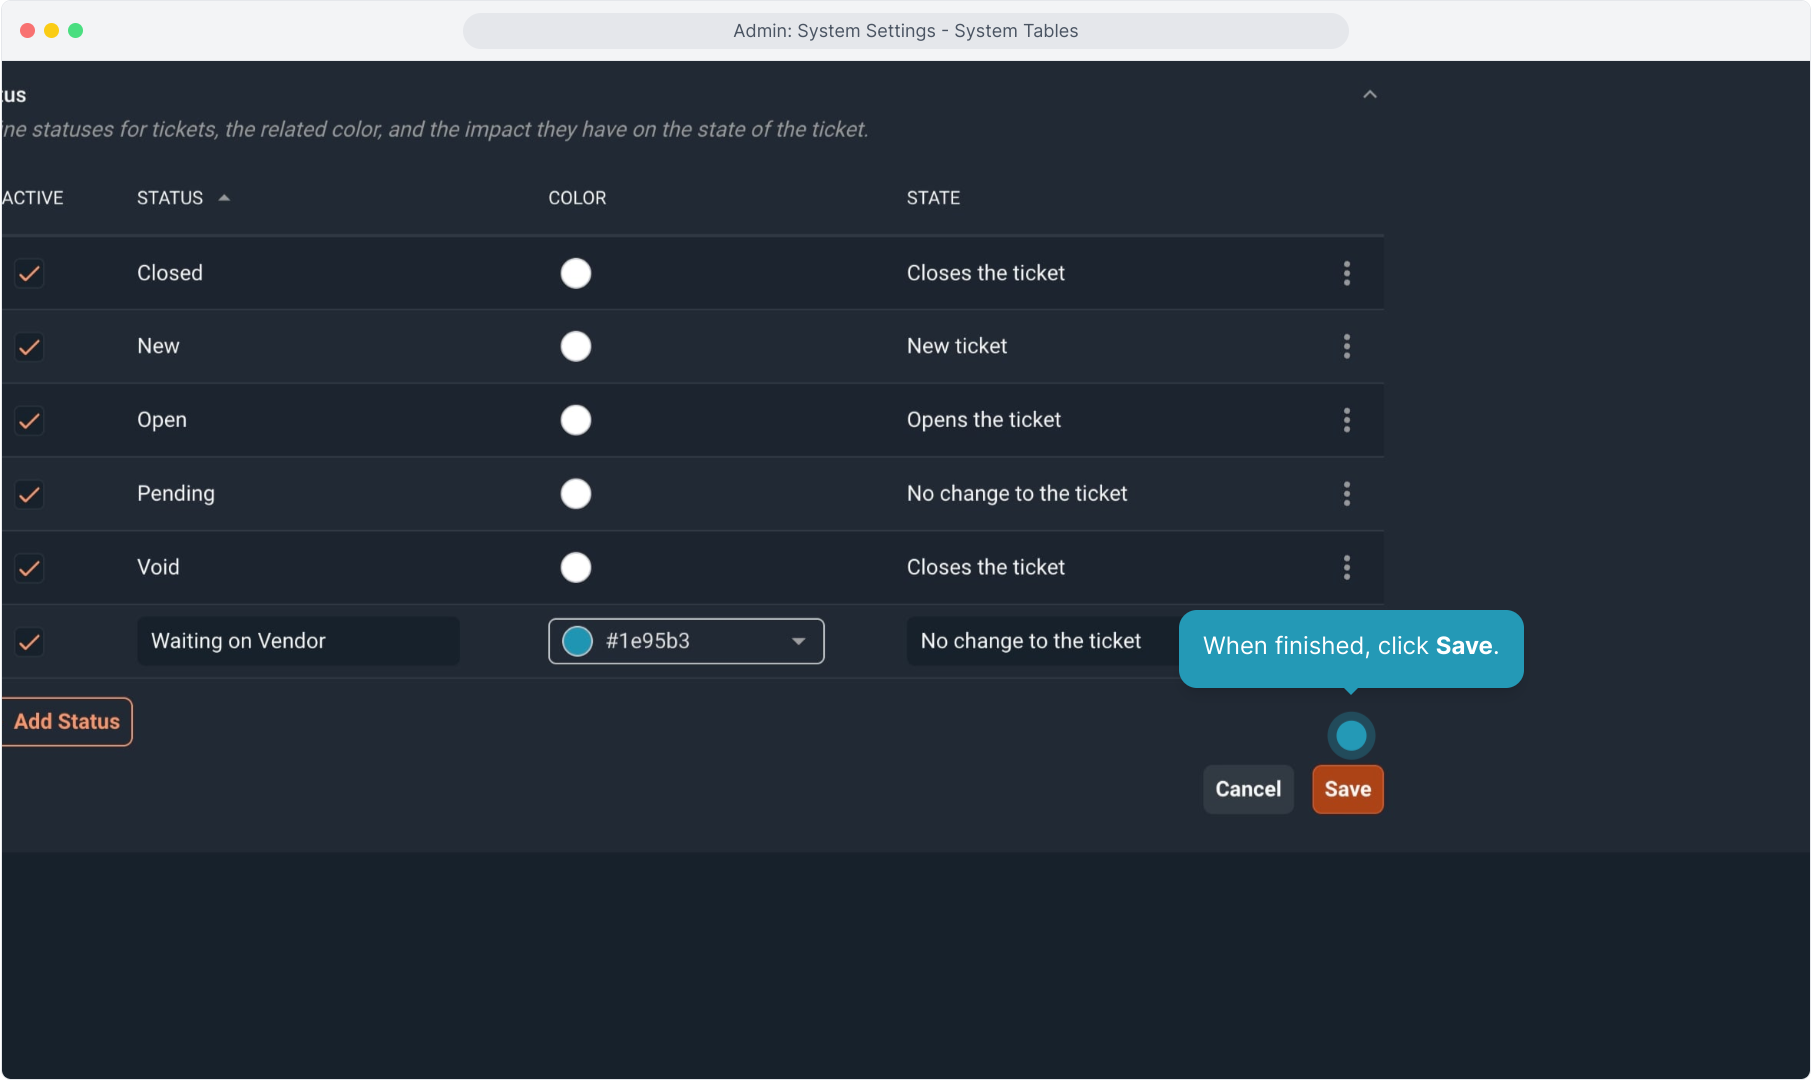Click the Save button
This screenshot has width=1812, height=1080.
pyautogui.click(x=1347, y=789)
